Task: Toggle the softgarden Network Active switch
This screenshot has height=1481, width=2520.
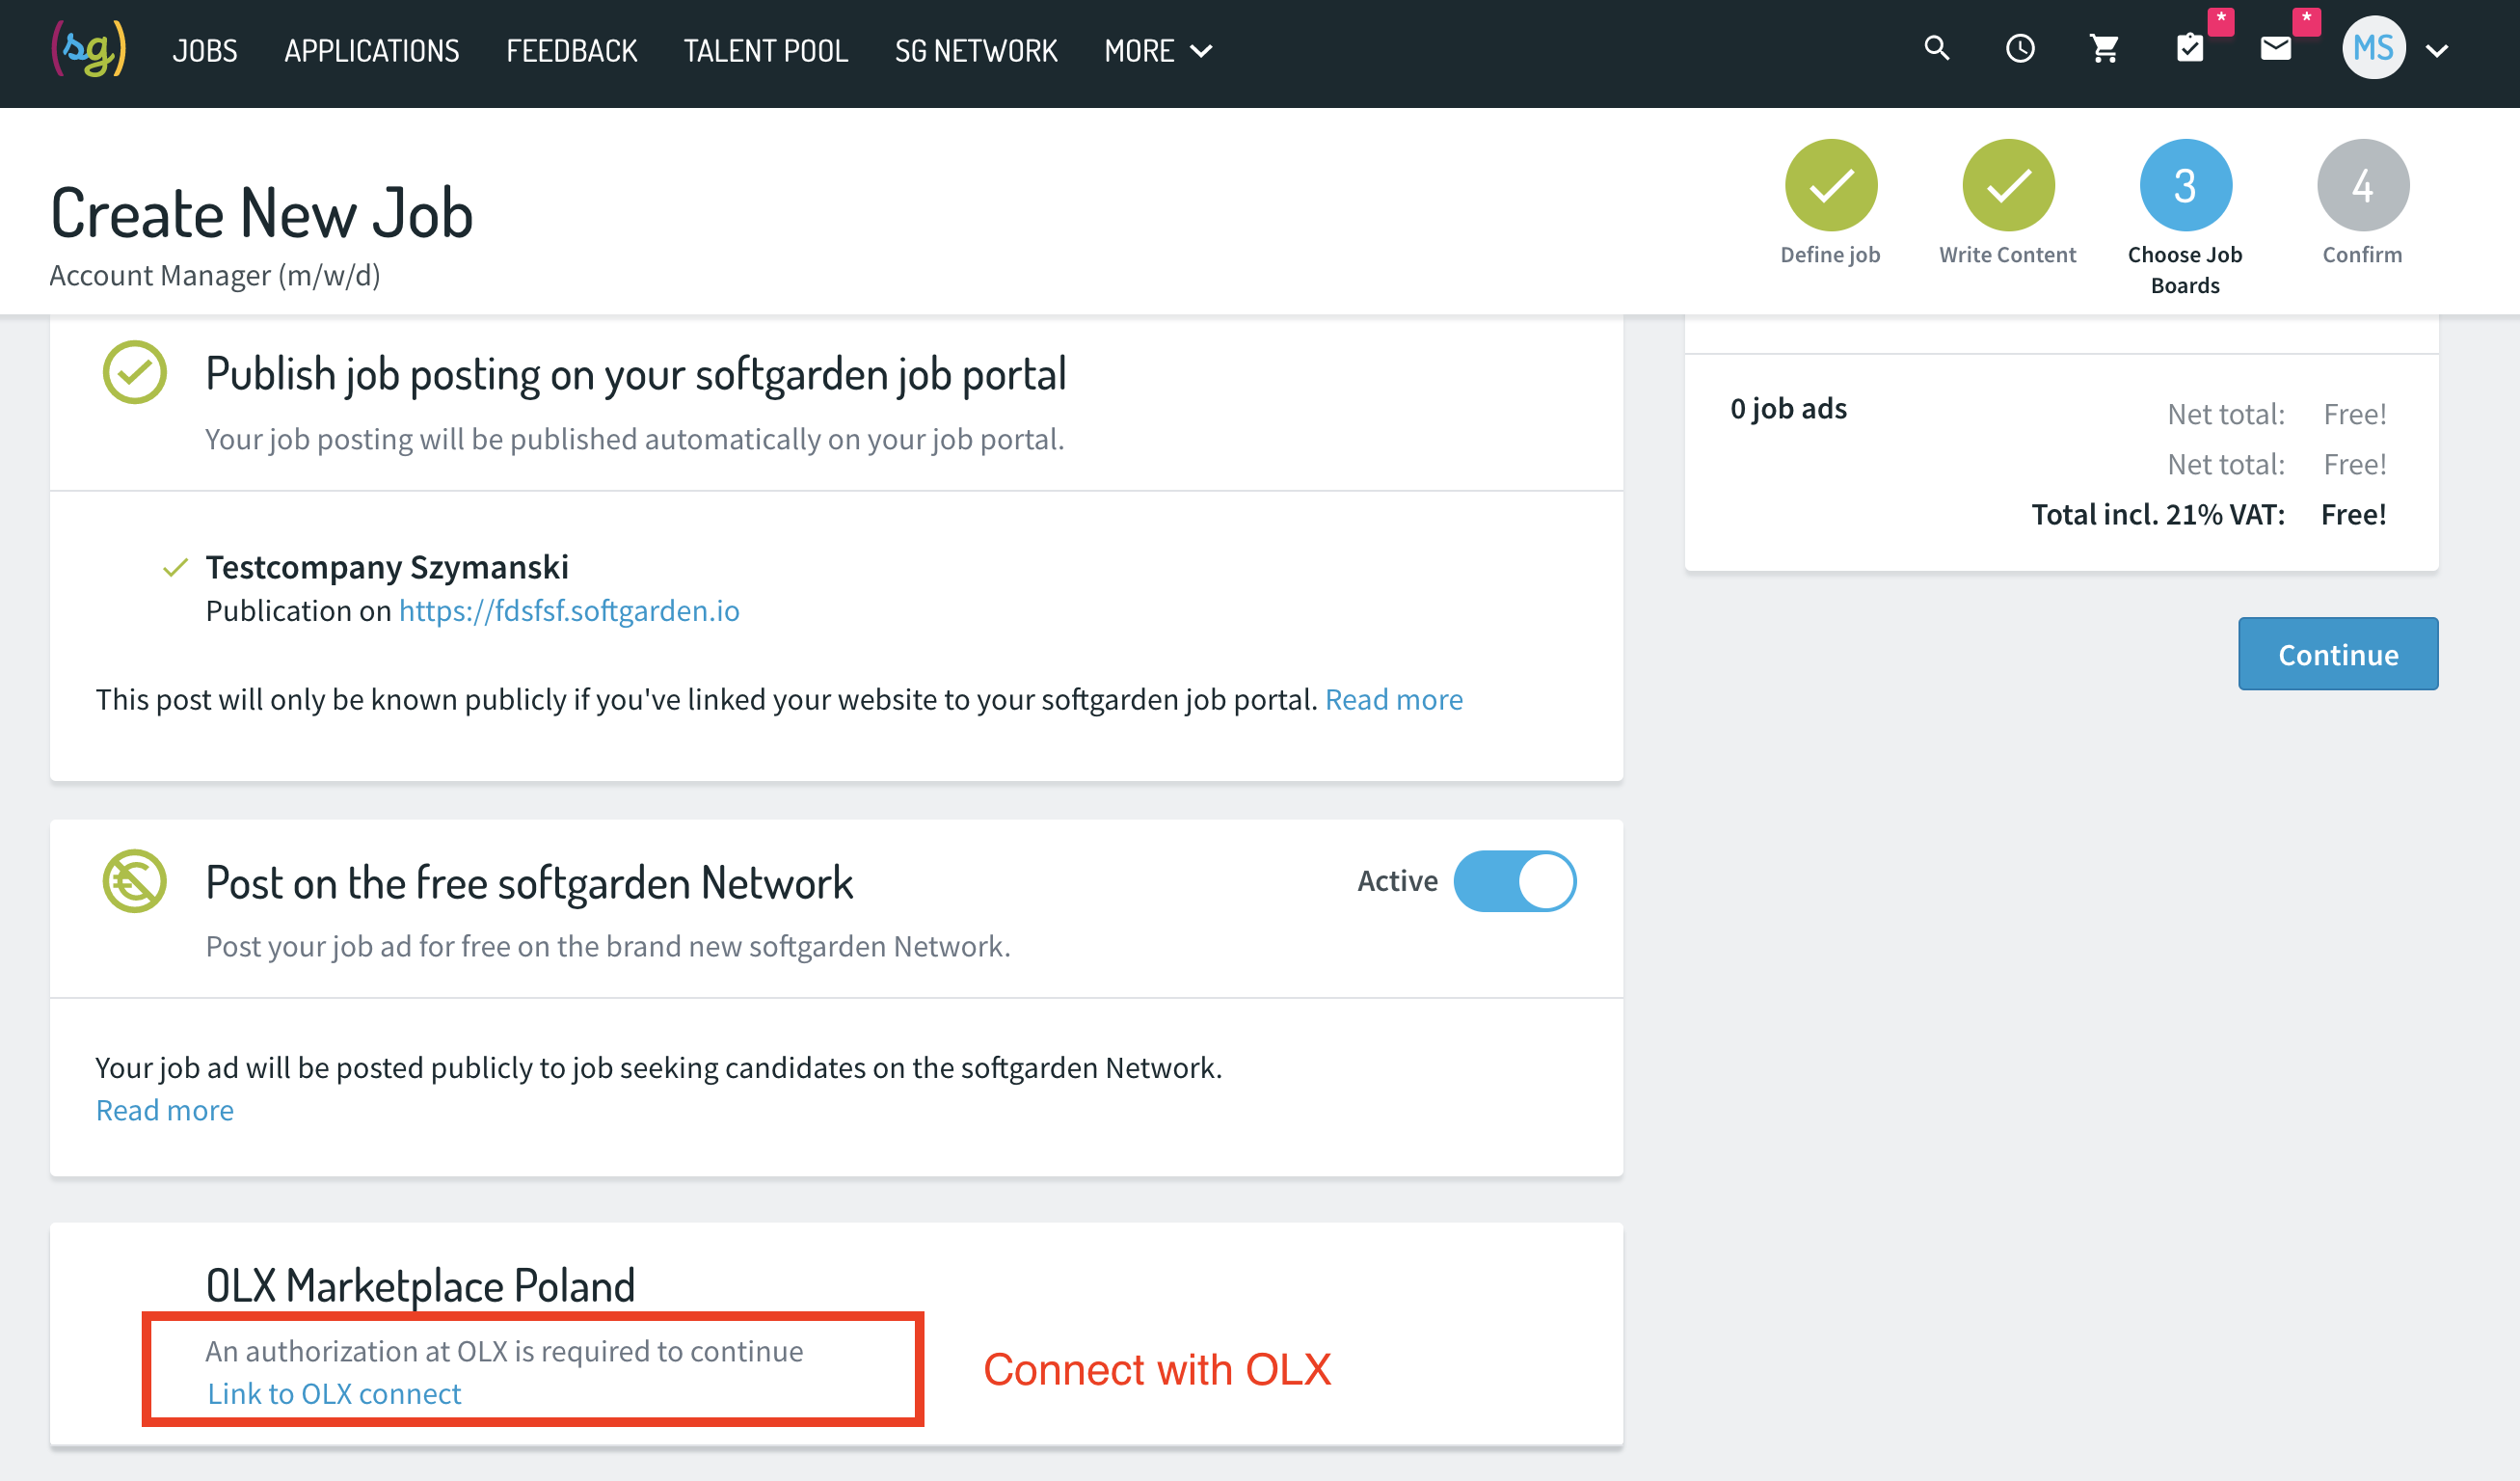Action: (x=1515, y=881)
